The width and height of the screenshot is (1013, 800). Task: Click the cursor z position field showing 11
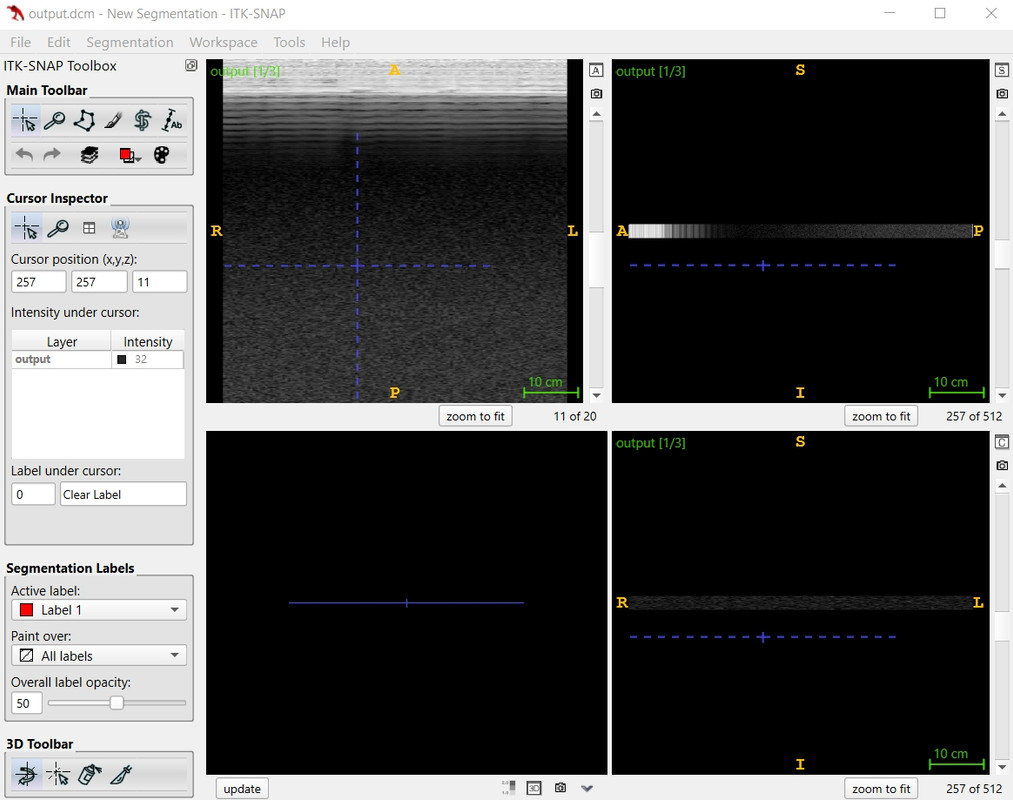[160, 282]
